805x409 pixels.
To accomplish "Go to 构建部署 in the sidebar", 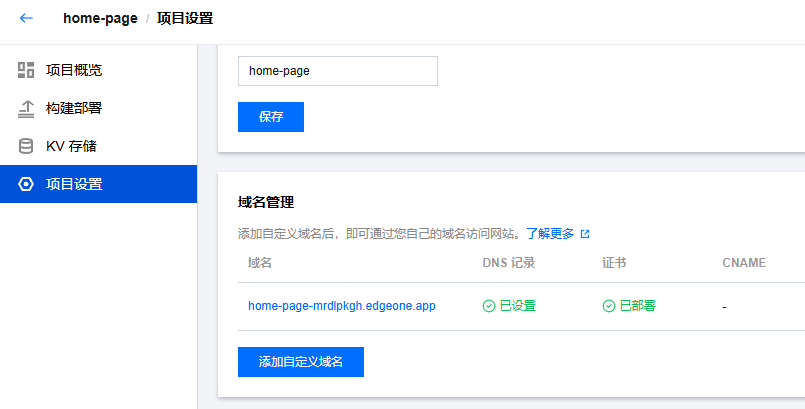I will (74, 108).
